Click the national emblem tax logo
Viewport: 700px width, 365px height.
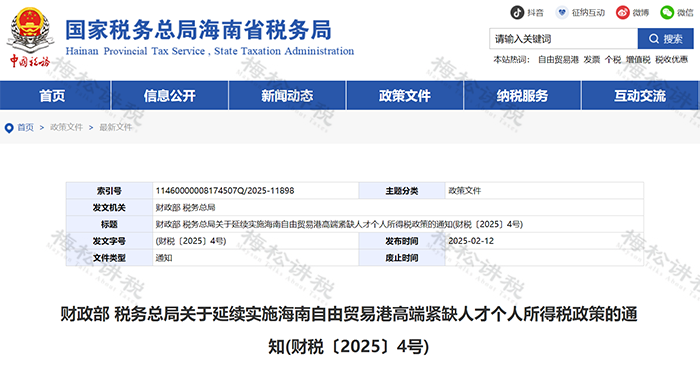tap(30, 37)
